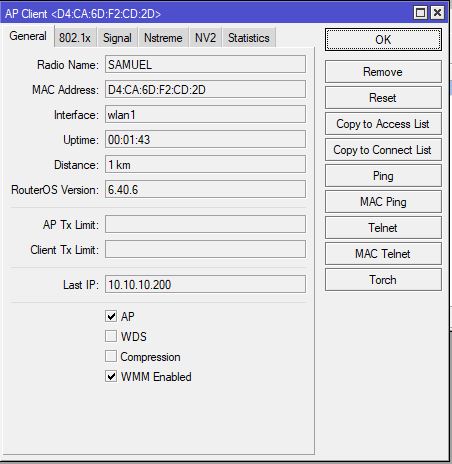Toggle the AP checkbox

(x=111, y=316)
